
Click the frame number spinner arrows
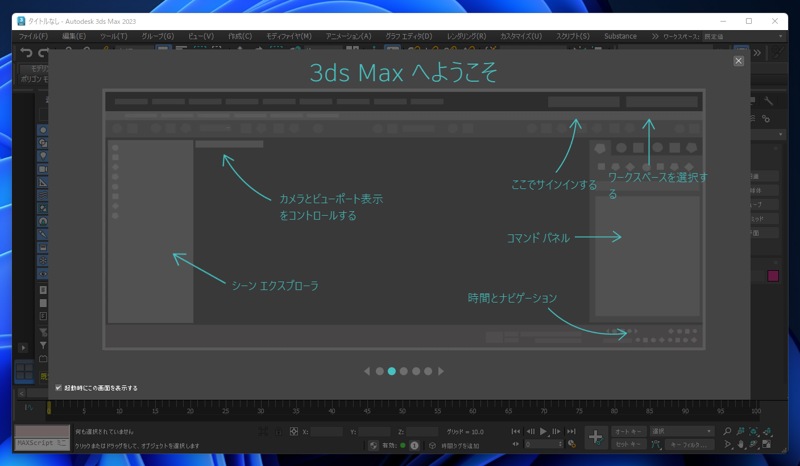pyautogui.click(x=560, y=445)
